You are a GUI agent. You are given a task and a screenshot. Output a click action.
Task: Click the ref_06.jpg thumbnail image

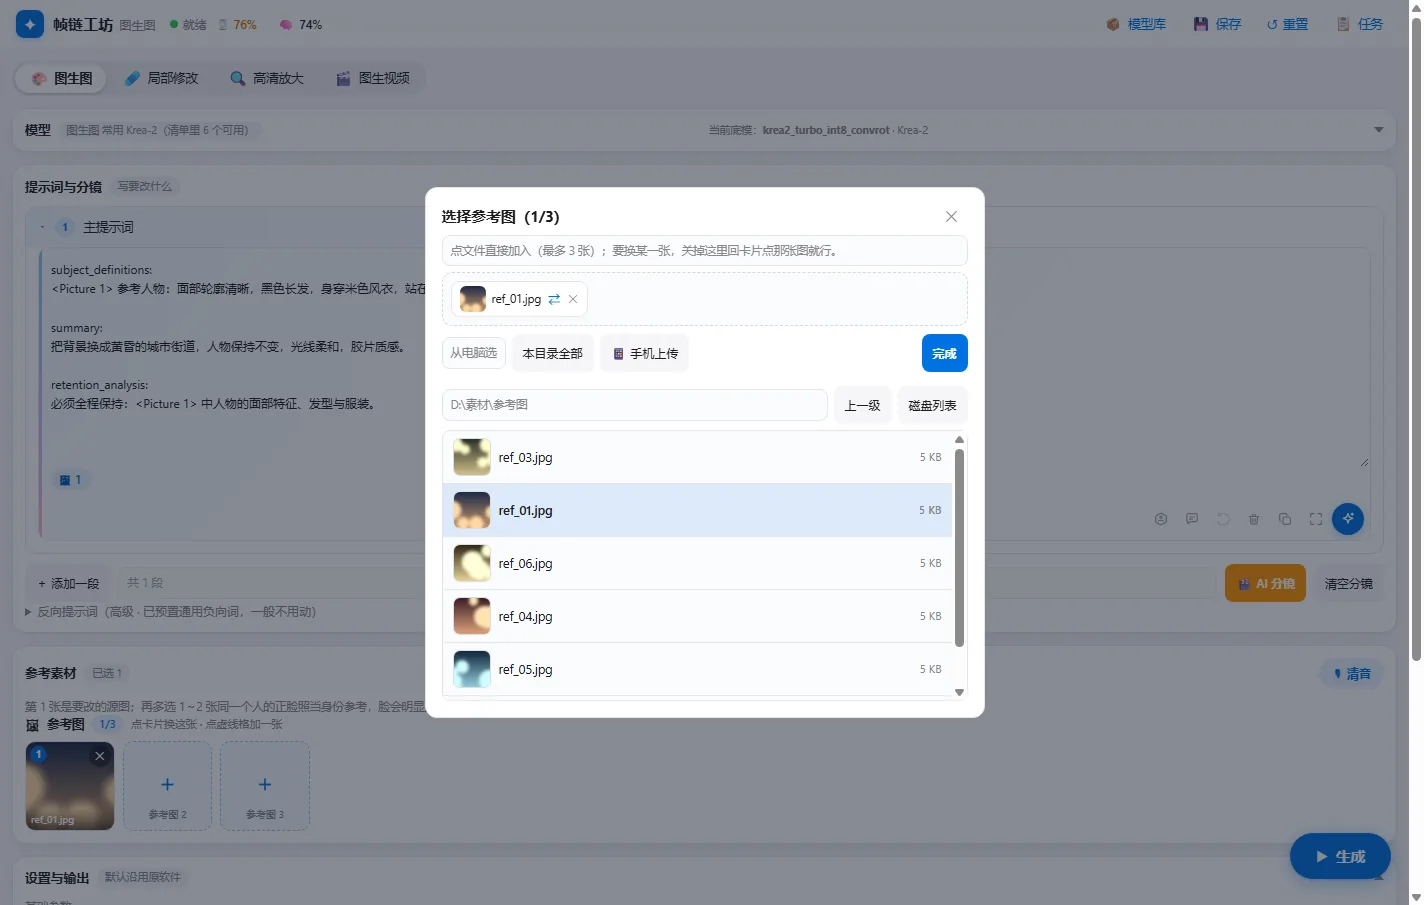point(472,563)
